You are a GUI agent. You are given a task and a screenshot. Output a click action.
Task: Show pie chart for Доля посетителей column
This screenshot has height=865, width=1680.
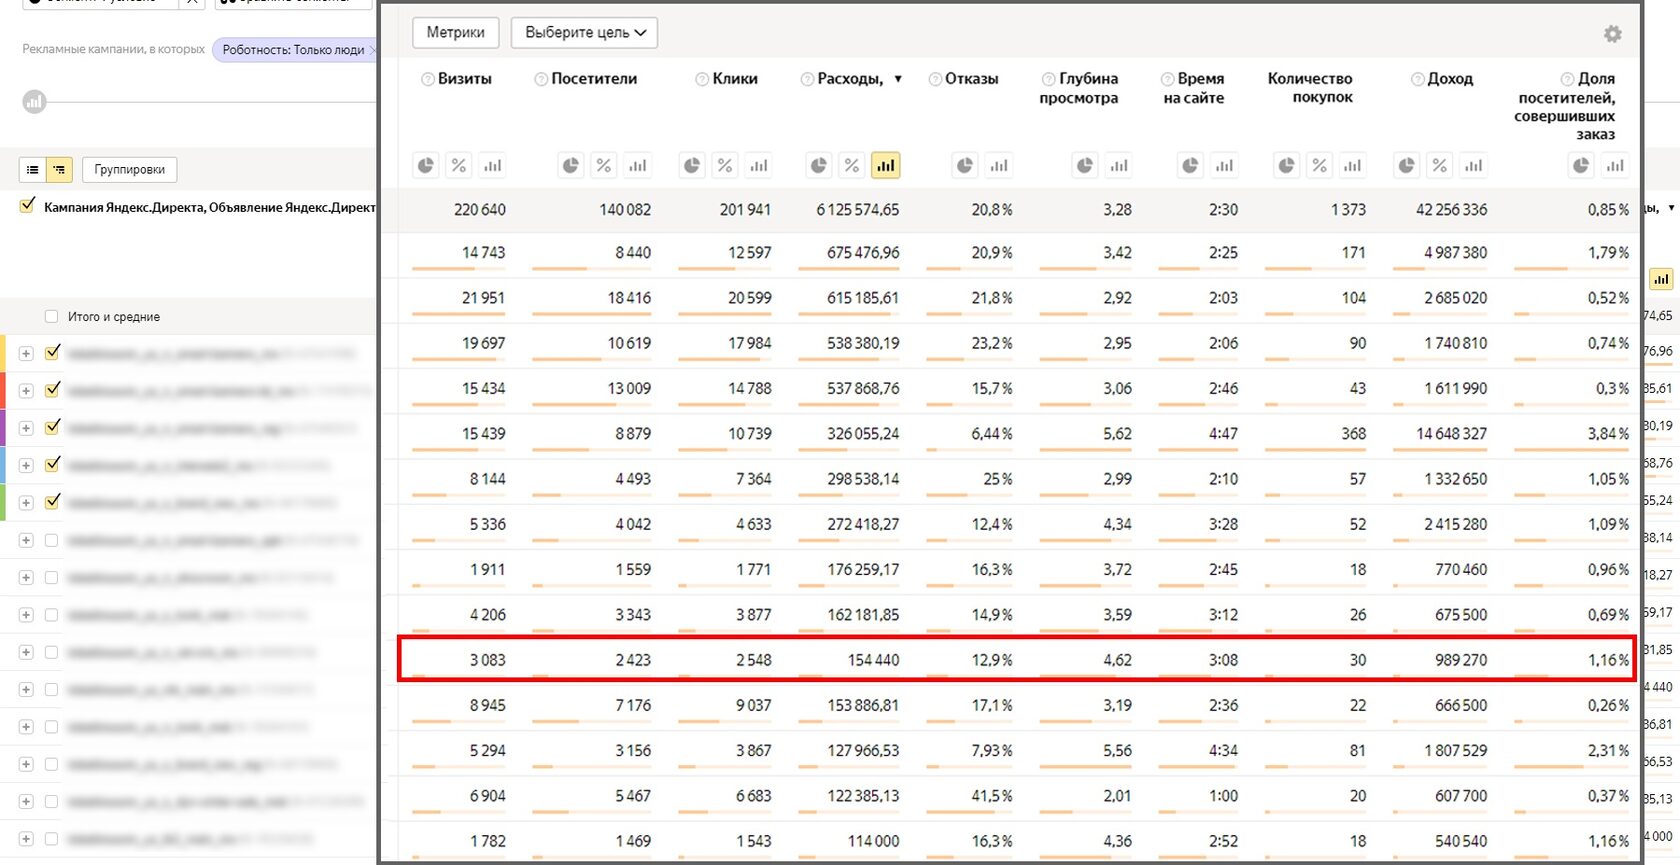pos(1581,166)
